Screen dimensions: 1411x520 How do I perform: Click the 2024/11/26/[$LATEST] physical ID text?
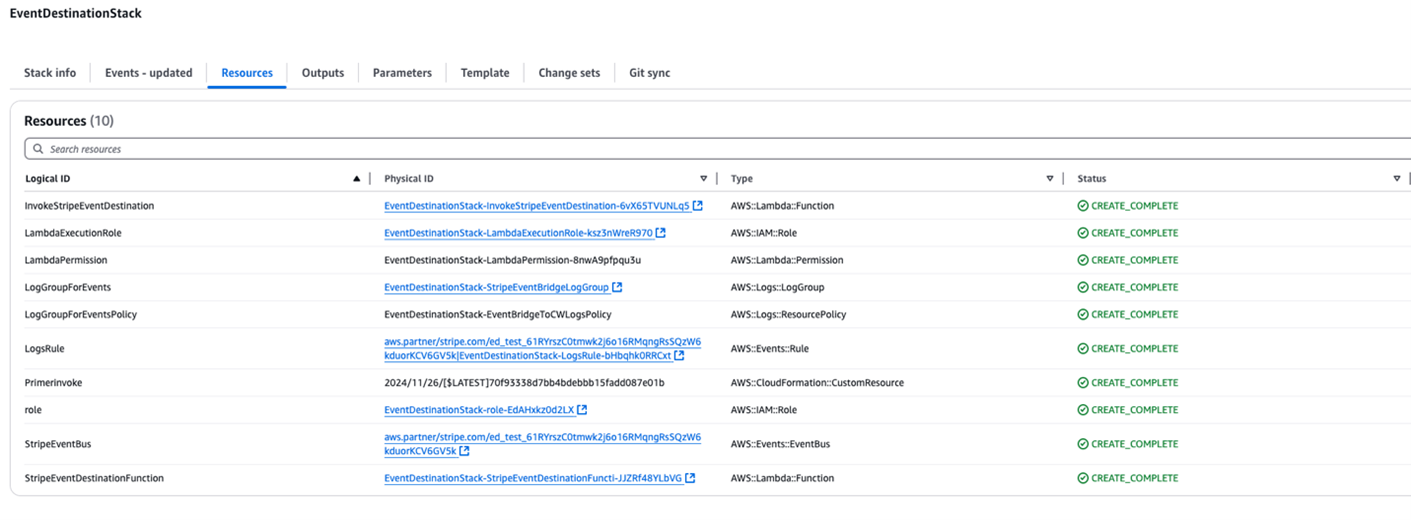tap(524, 383)
